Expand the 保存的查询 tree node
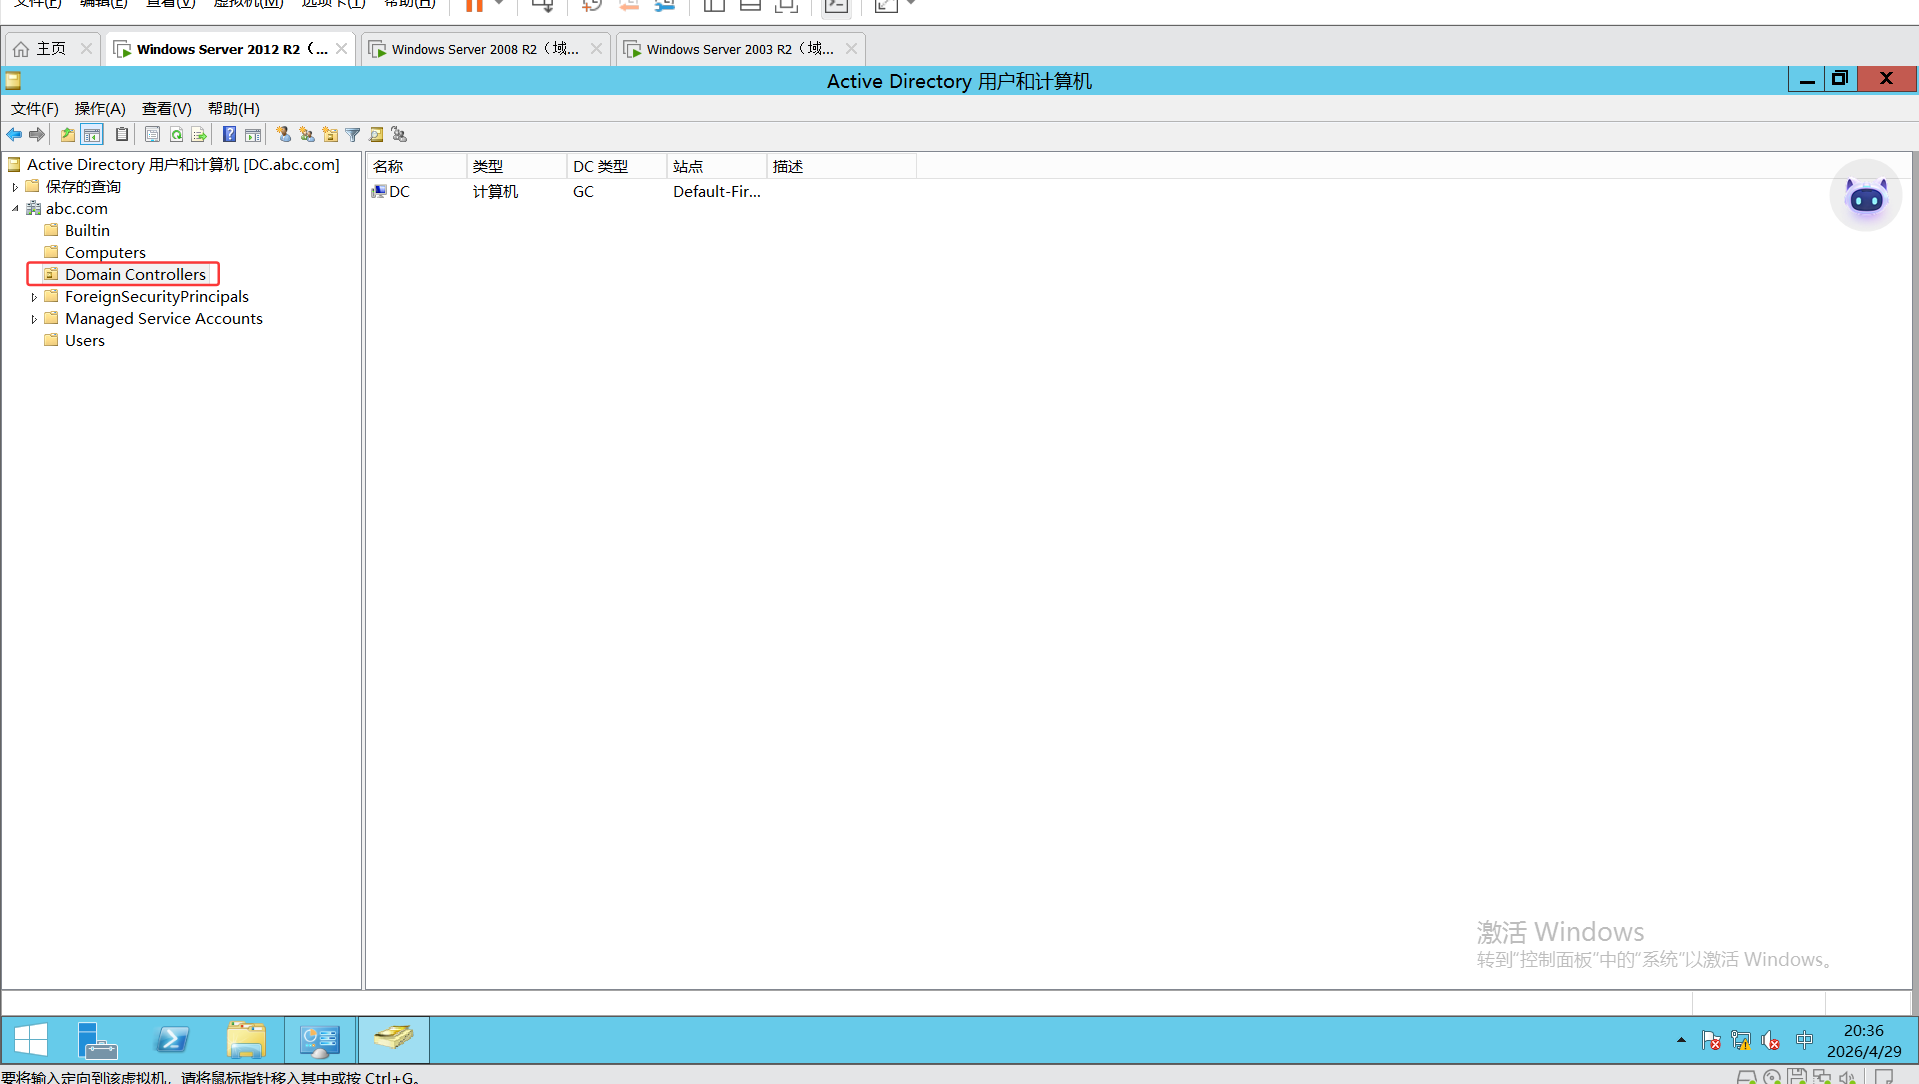Image resolution: width=1919 pixels, height=1084 pixels. (x=15, y=187)
